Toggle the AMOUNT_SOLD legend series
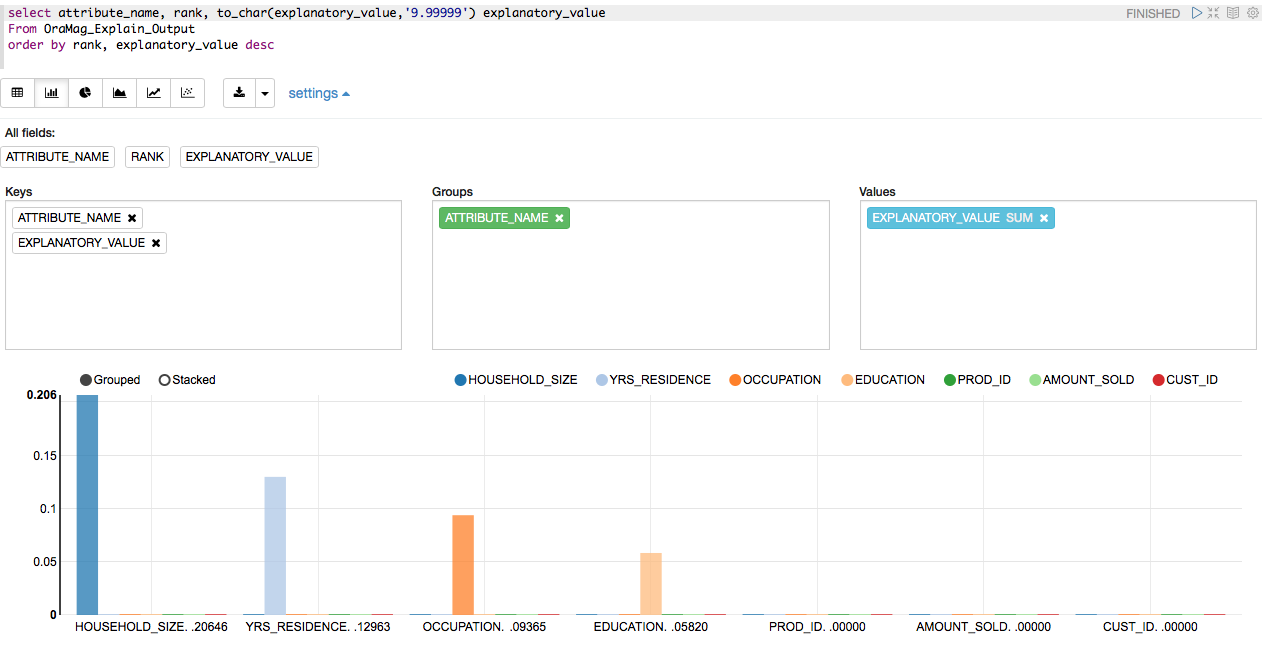Screen dimensions: 1266x651 pyautogui.click(x=1082, y=380)
